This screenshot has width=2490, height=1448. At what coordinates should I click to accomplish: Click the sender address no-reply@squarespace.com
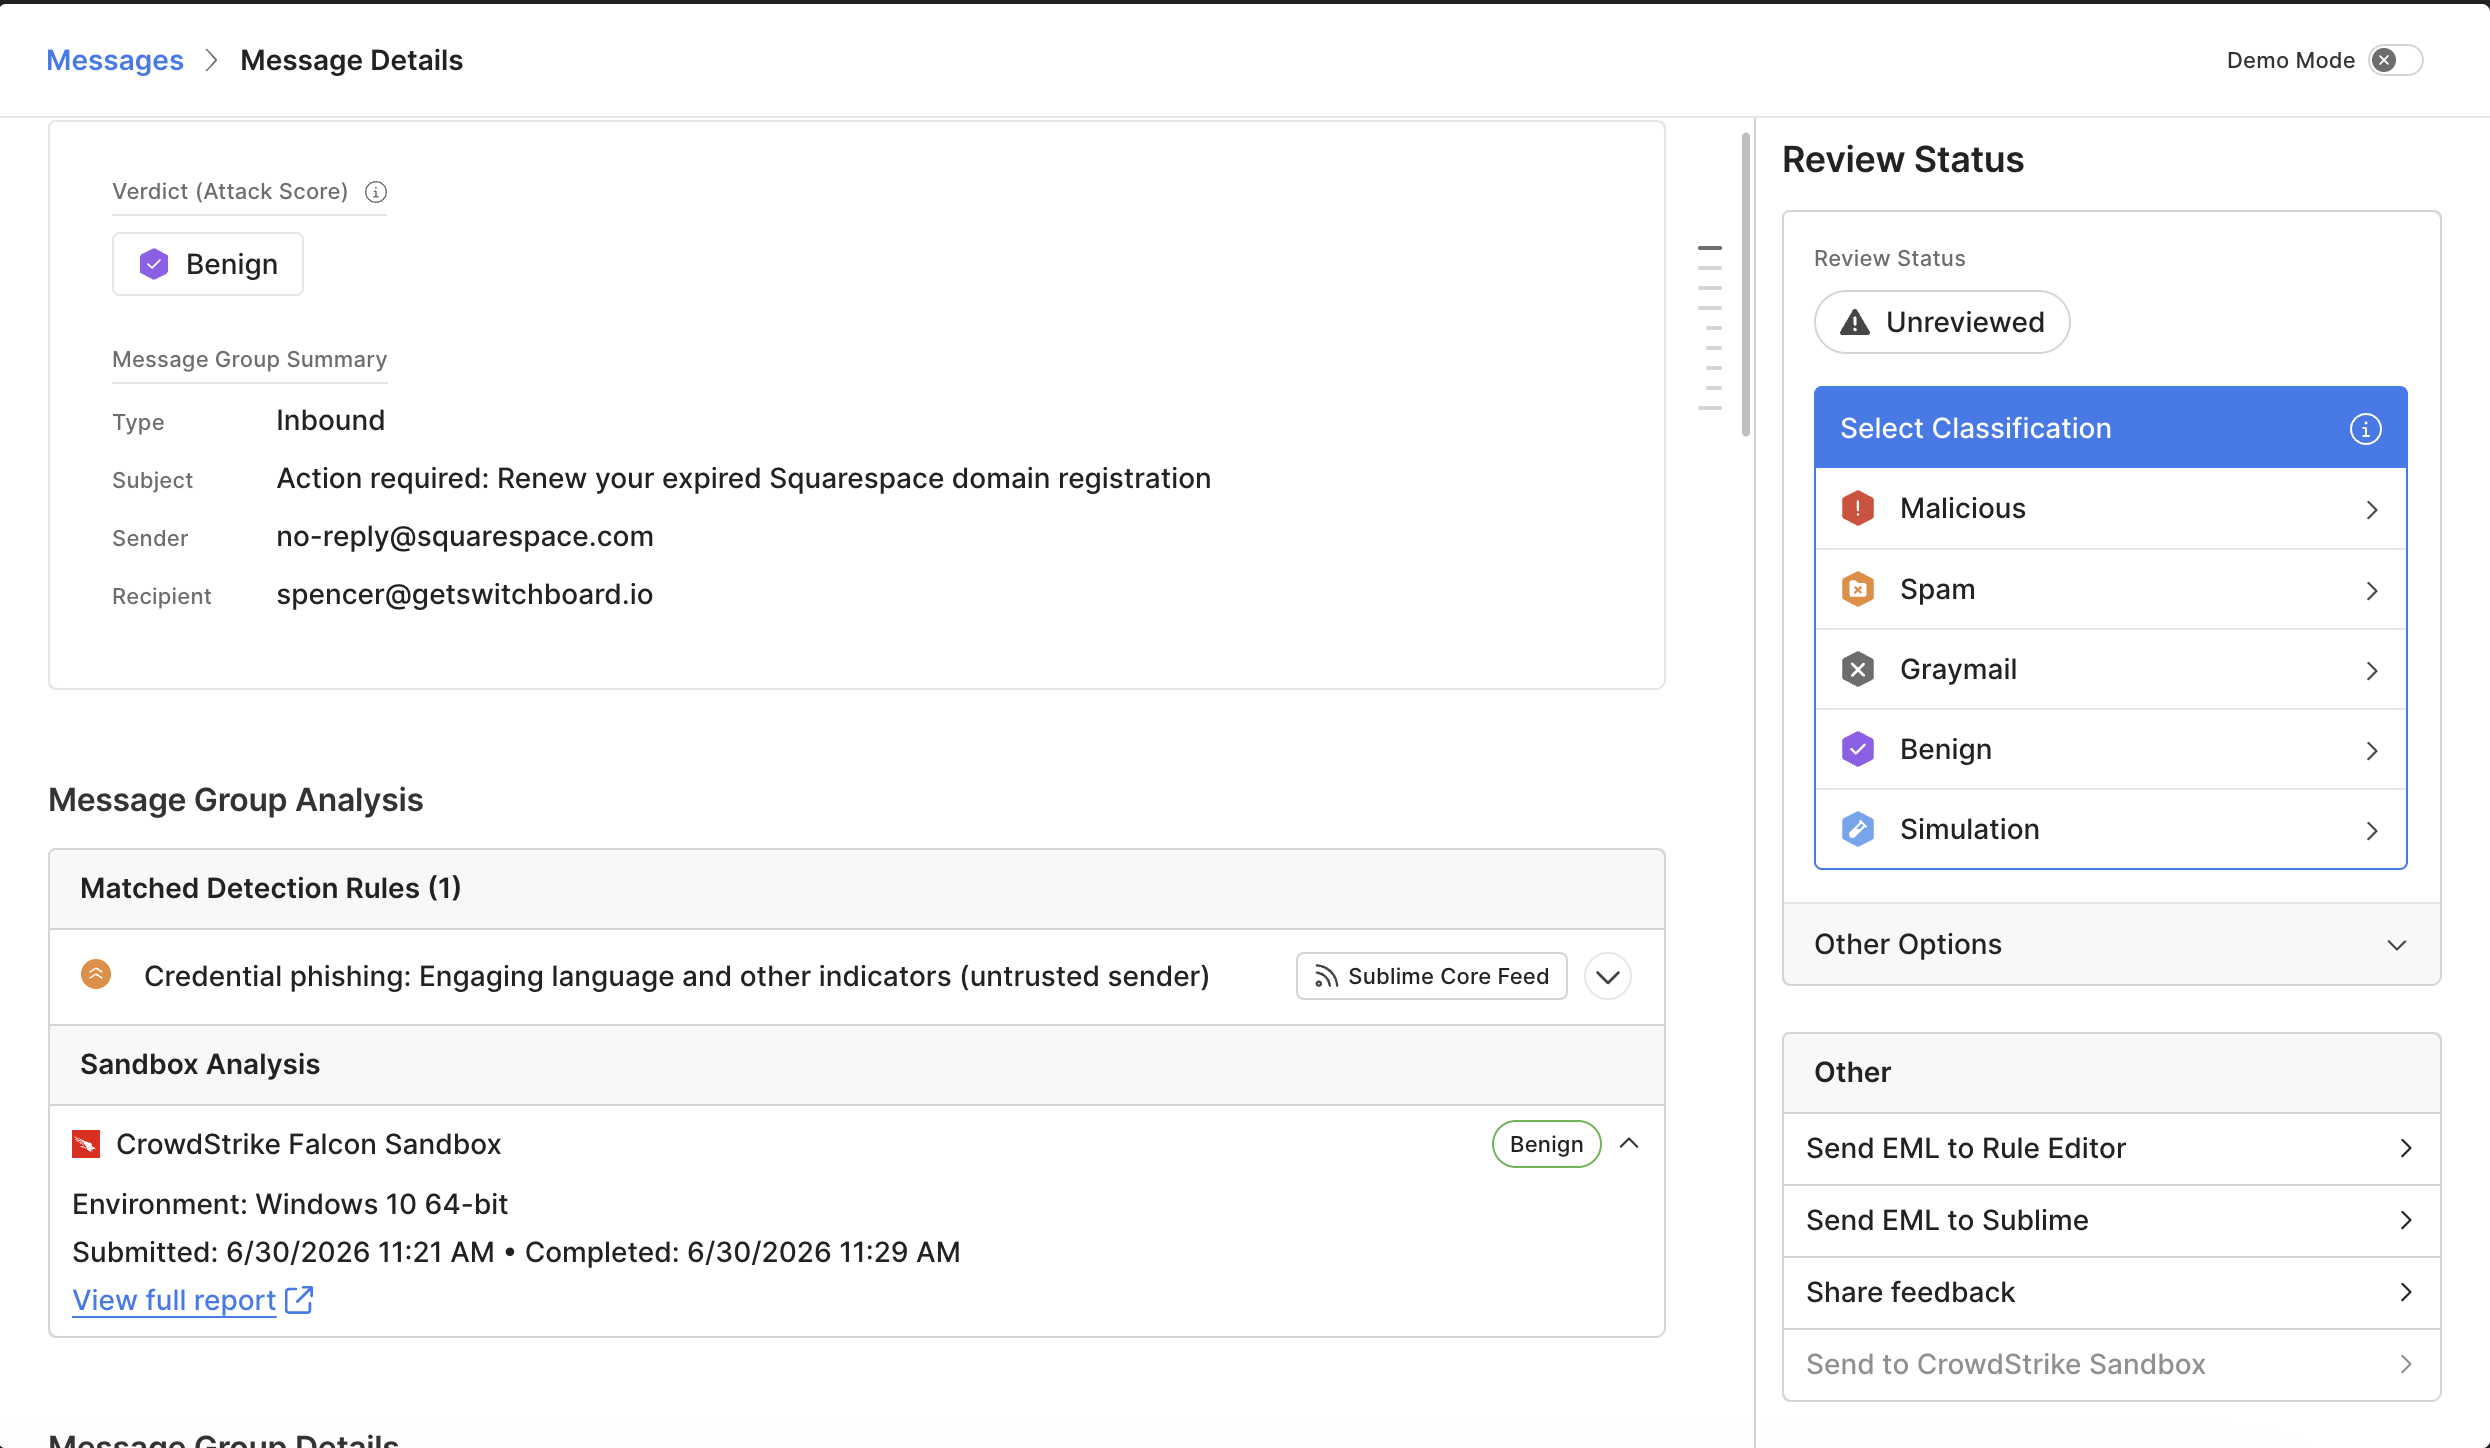(465, 537)
